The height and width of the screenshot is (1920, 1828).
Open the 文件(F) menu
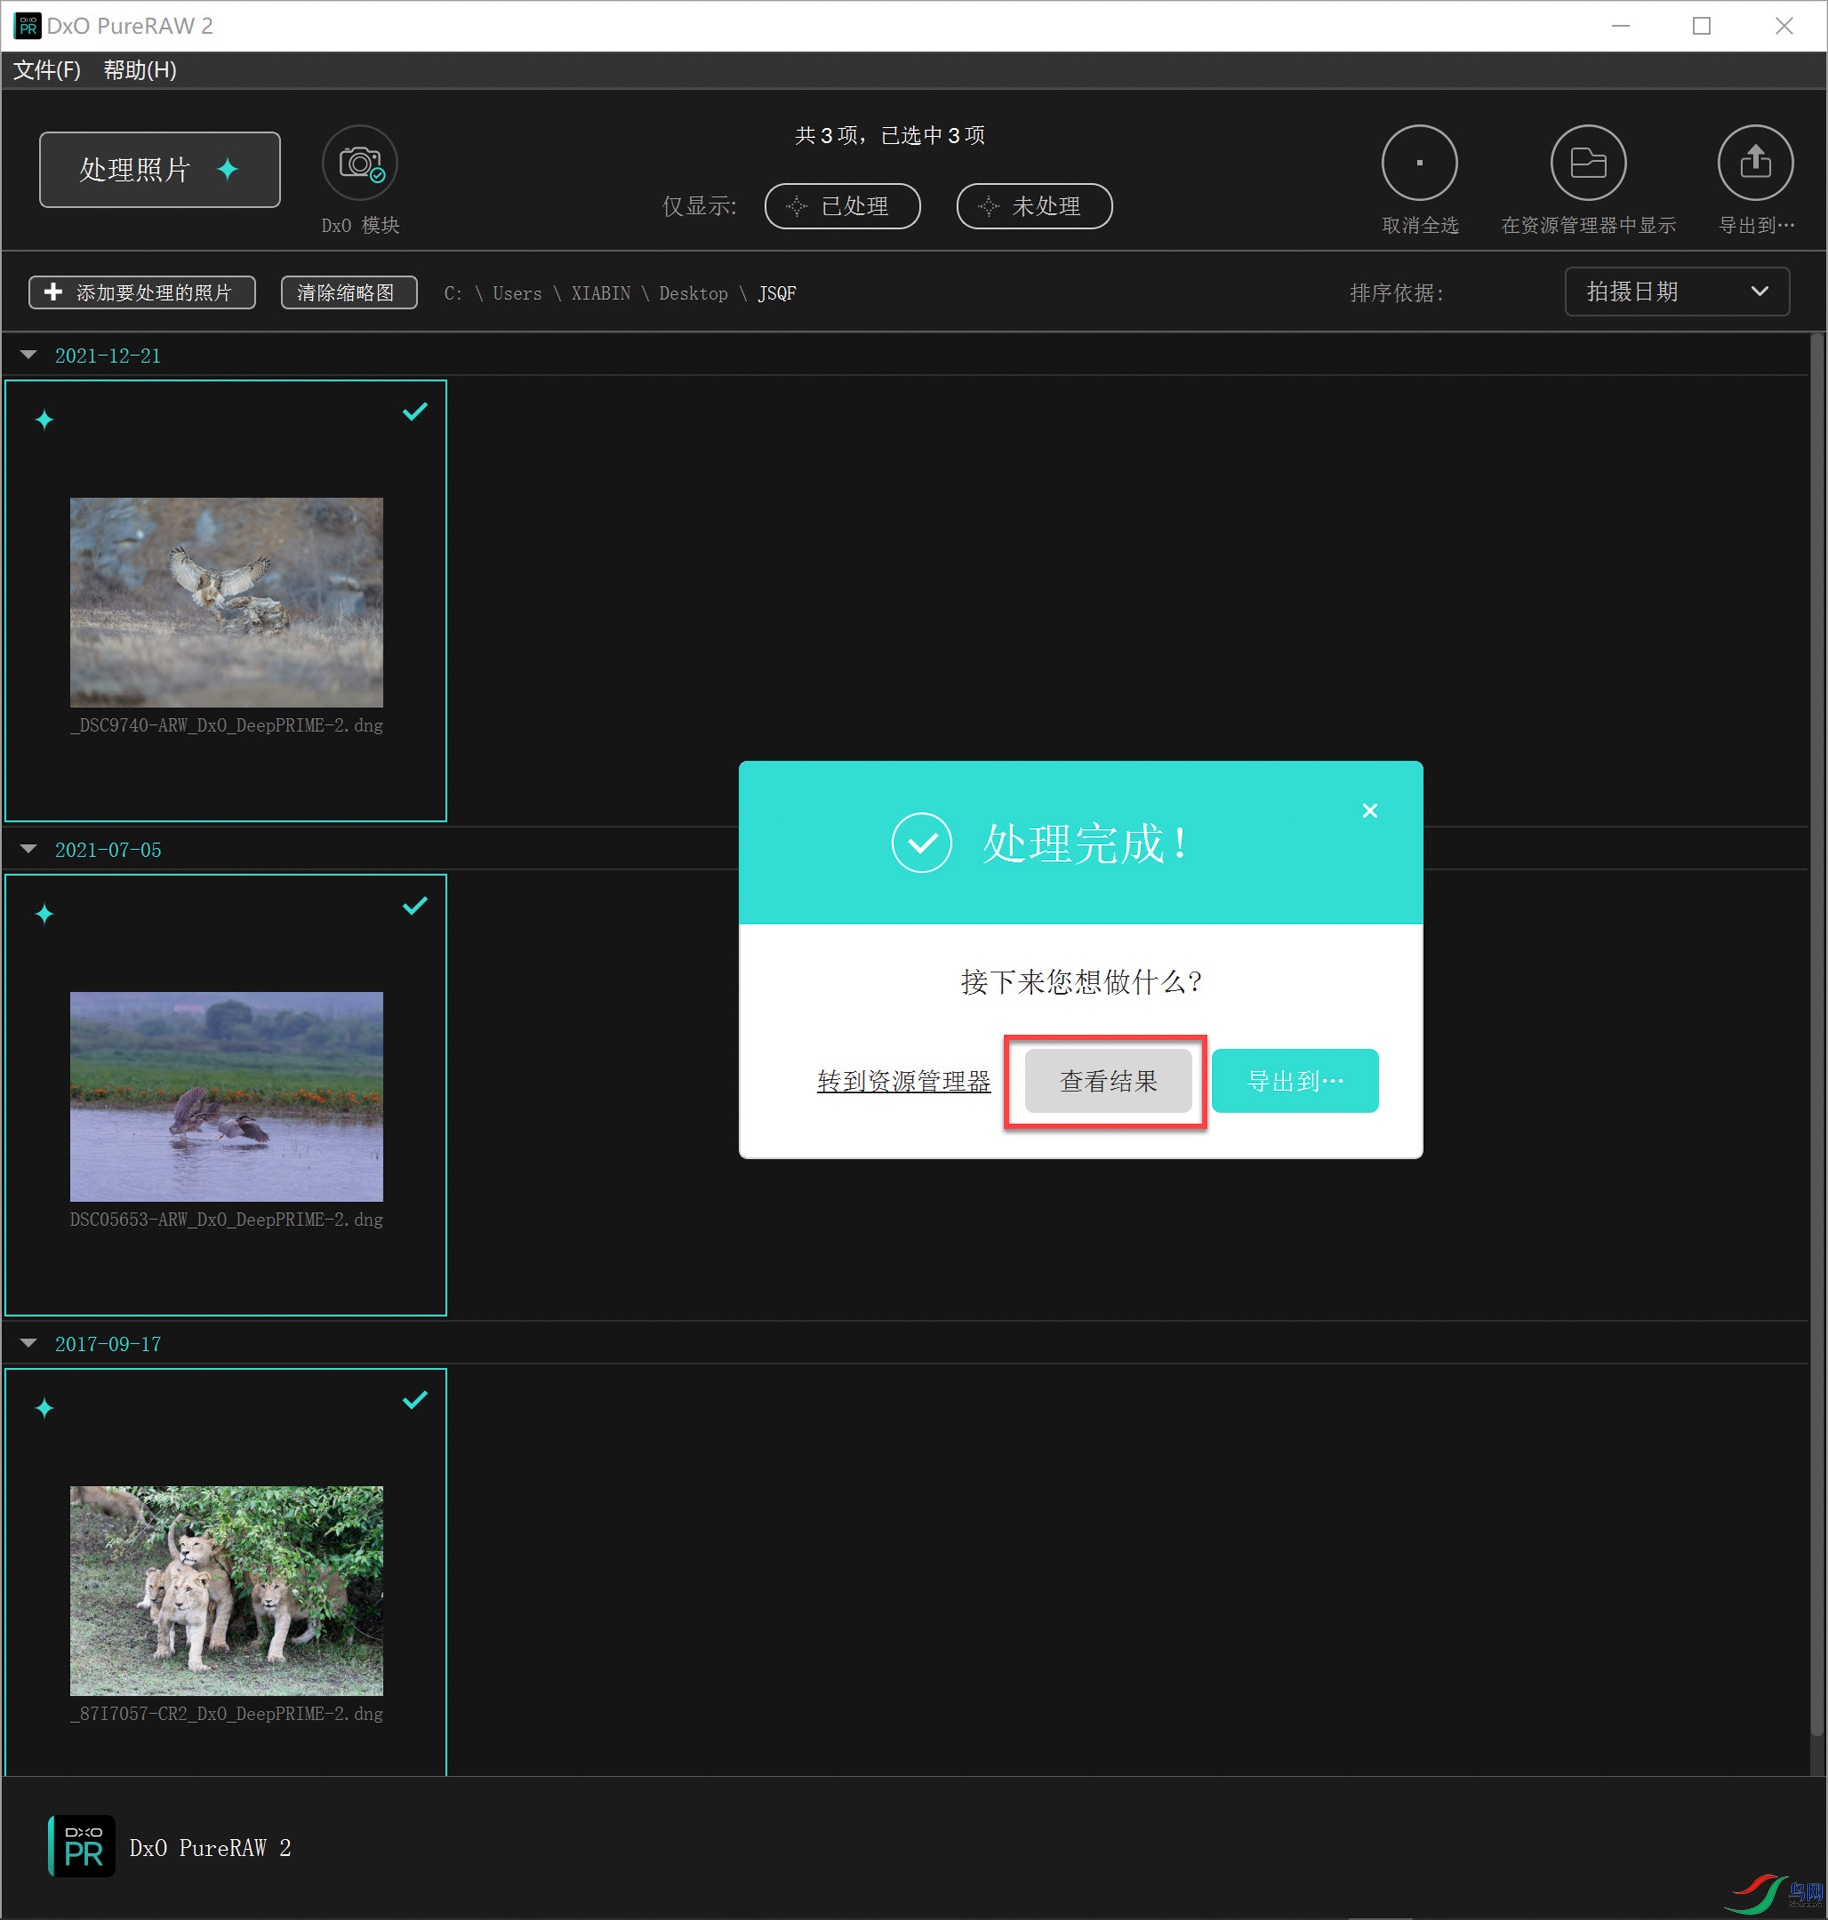click(x=47, y=70)
